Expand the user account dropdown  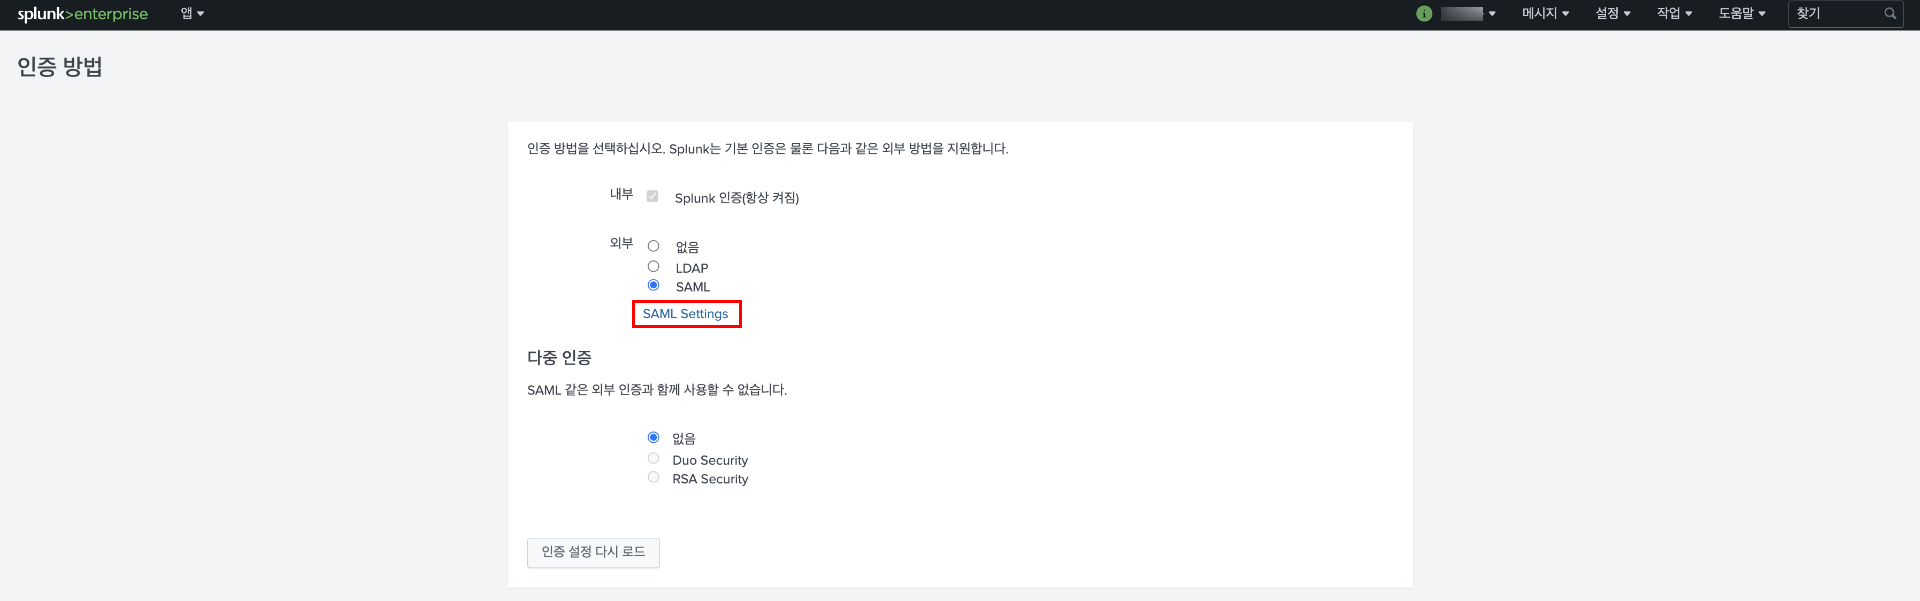[1468, 14]
